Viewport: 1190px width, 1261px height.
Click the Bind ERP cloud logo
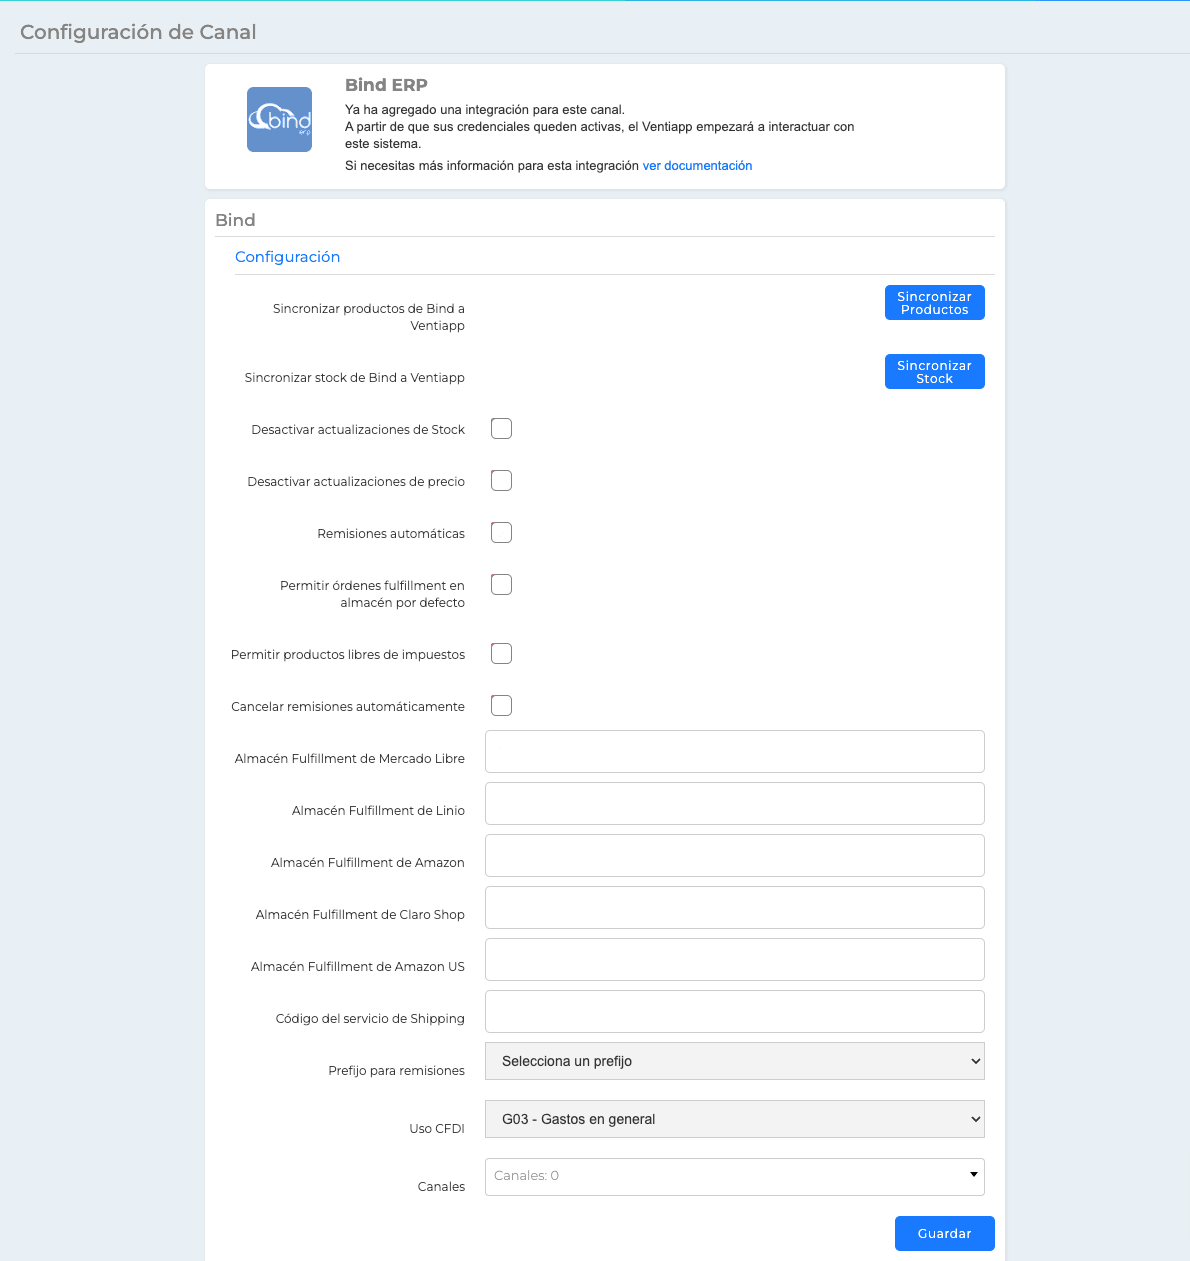(x=279, y=120)
